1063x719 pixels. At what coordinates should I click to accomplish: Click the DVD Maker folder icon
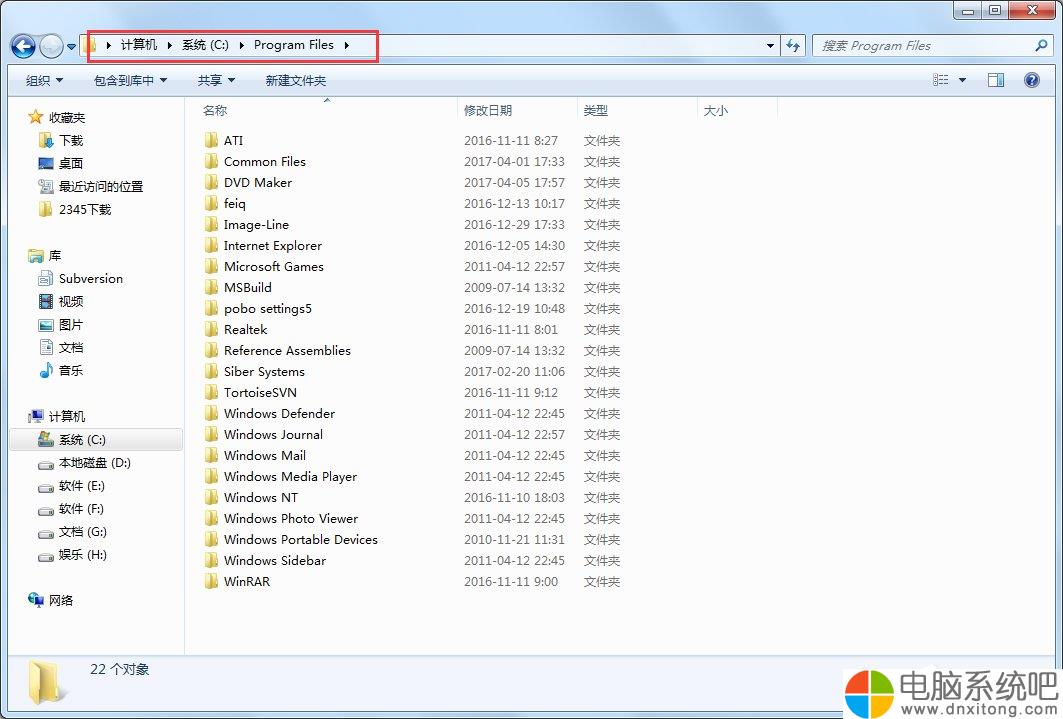(x=212, y=182)
